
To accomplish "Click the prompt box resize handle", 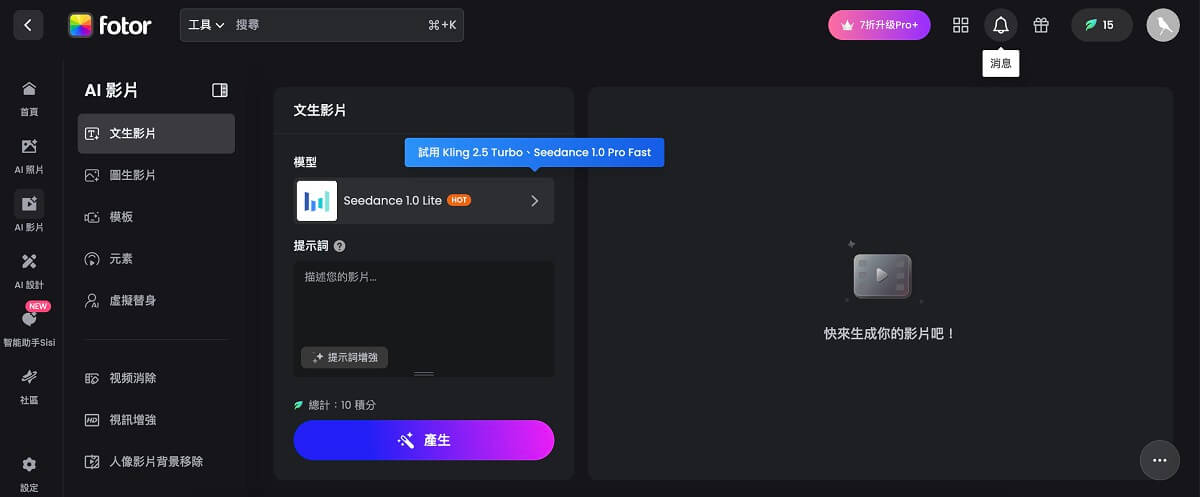I will pos(424,373).
